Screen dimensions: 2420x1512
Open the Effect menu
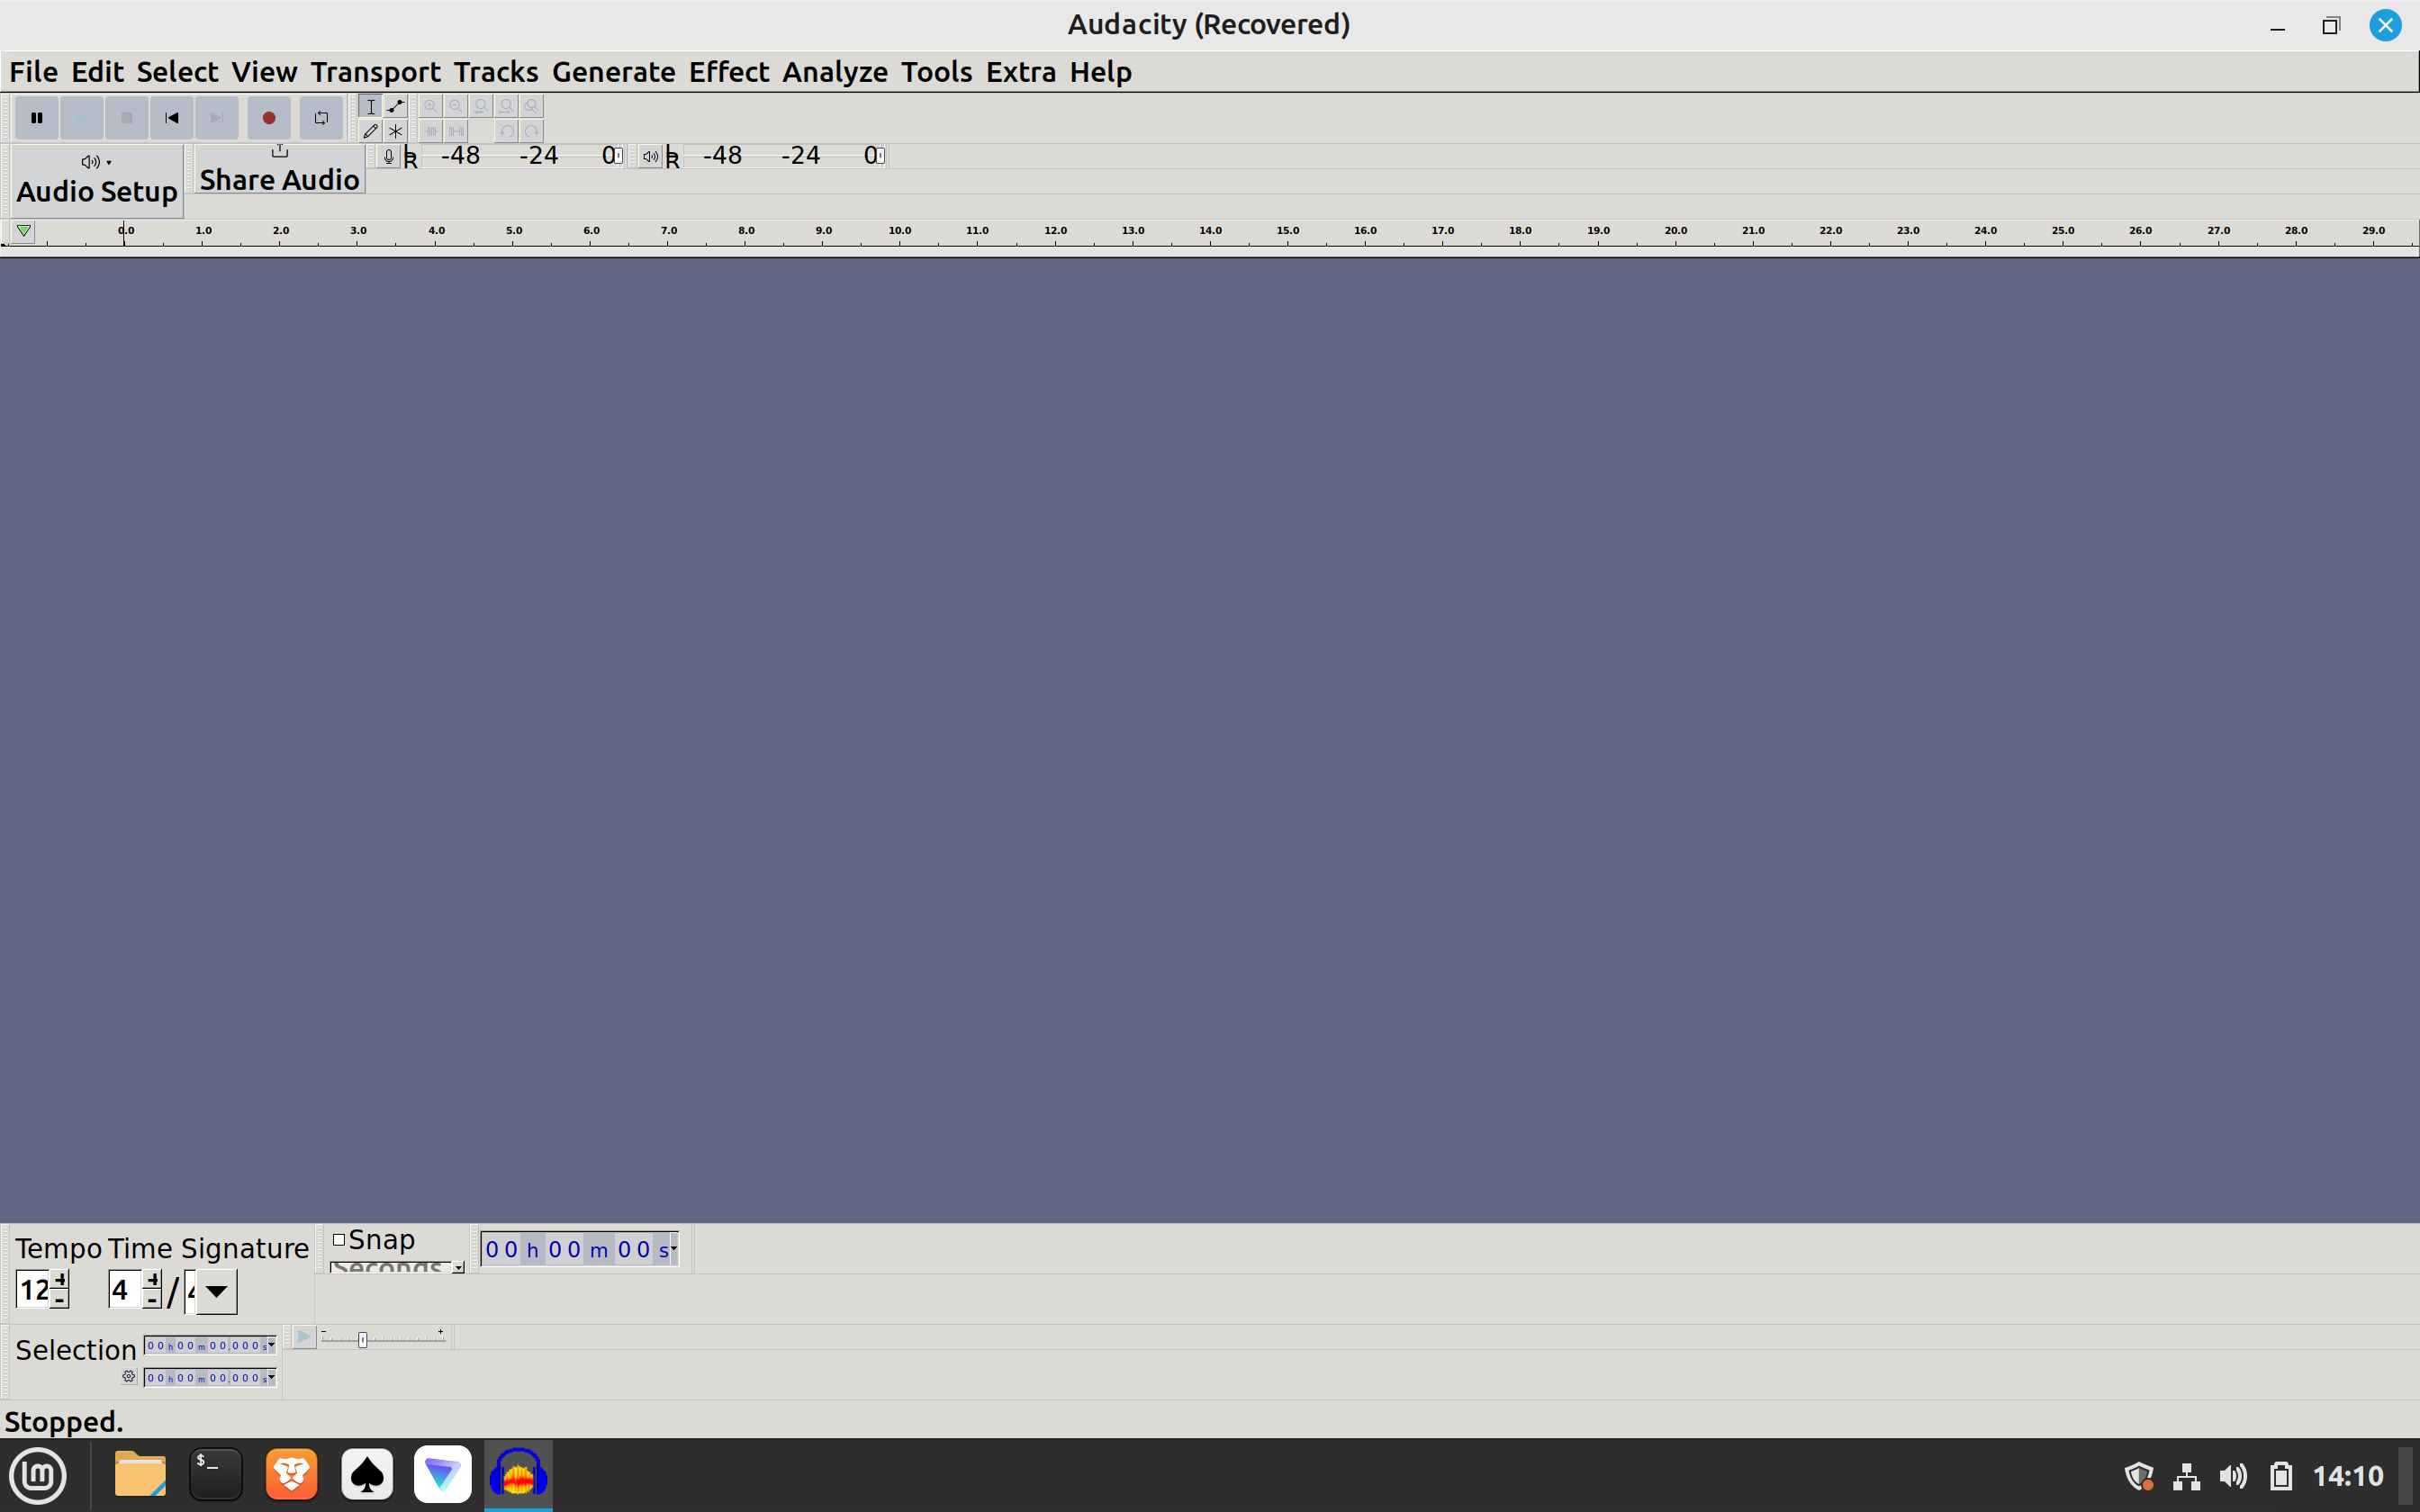pyautogui.click(x=728, y=72)
